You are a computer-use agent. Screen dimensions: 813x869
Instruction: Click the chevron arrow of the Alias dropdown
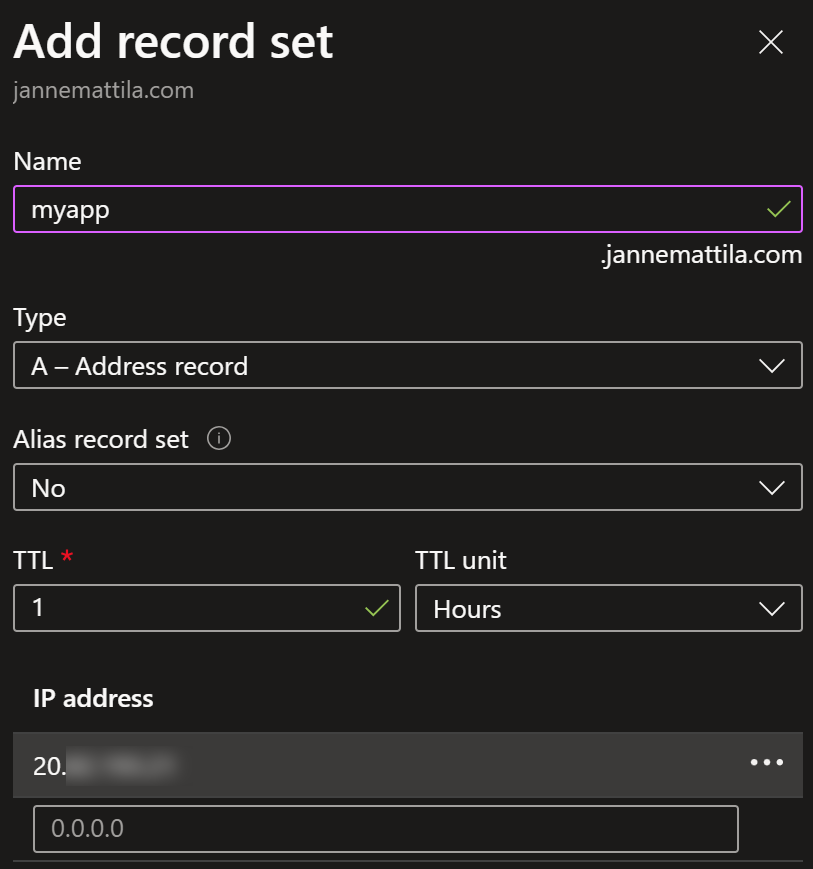point(771,488)
